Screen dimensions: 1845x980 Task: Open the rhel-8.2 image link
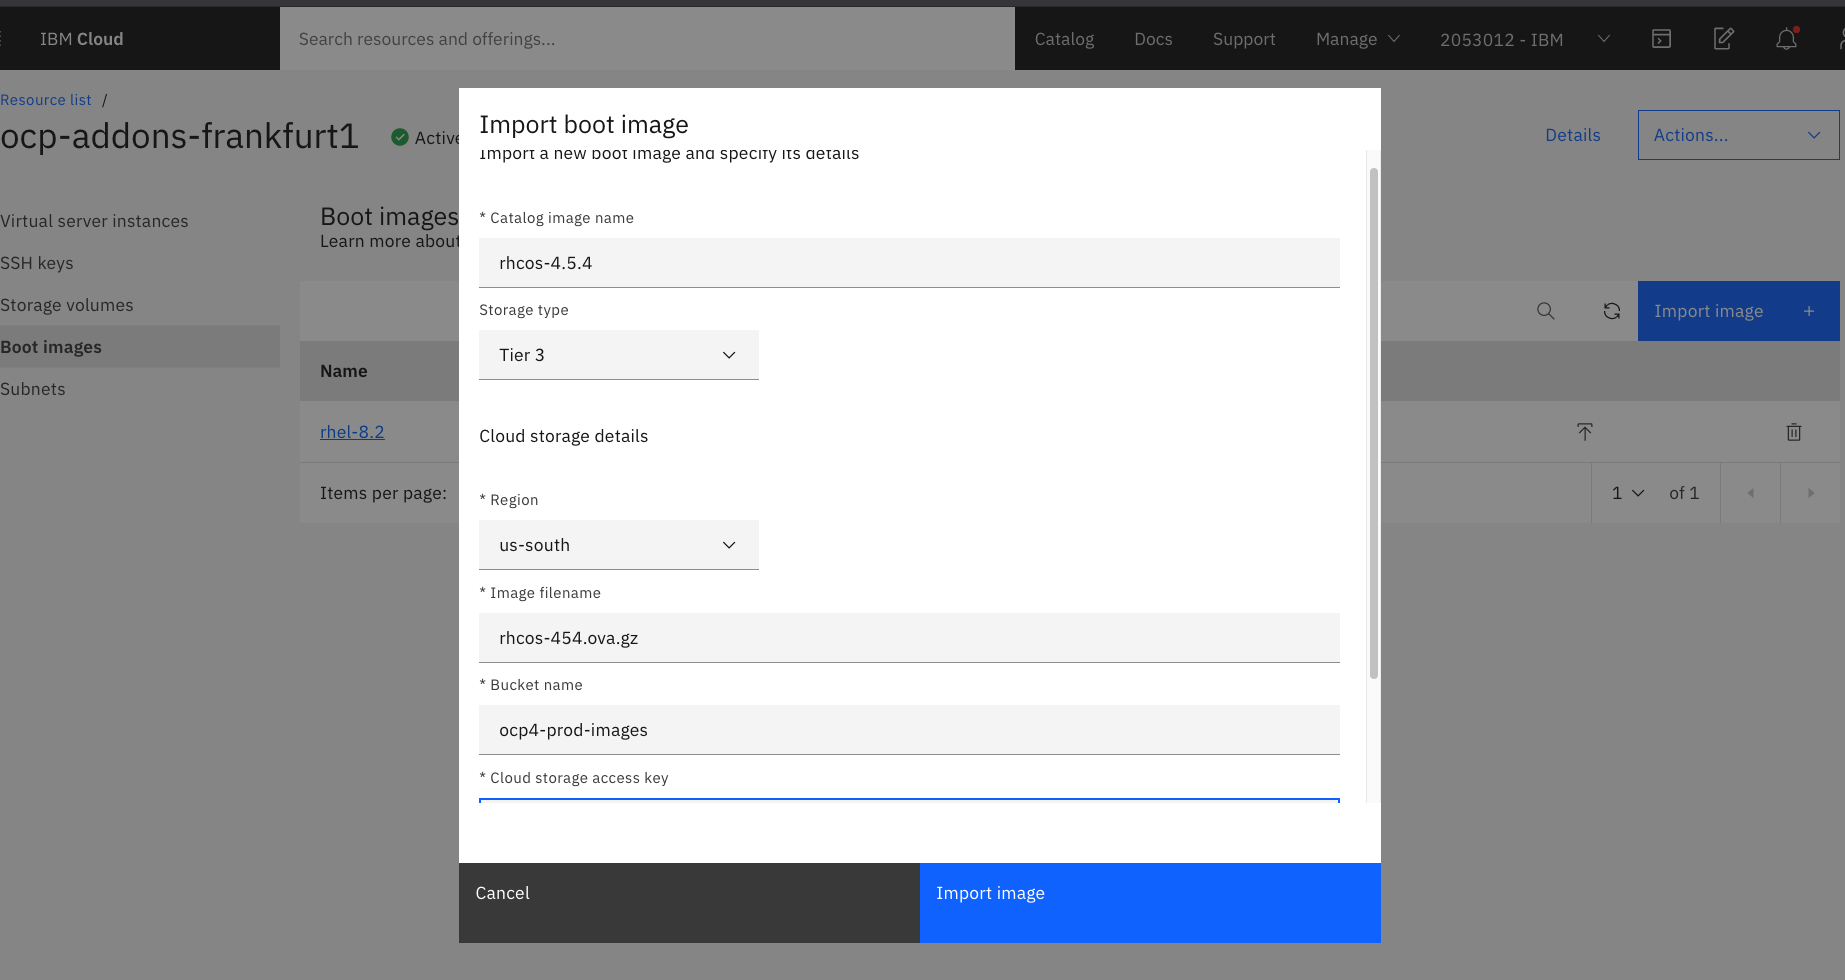(x=352, y=432)
